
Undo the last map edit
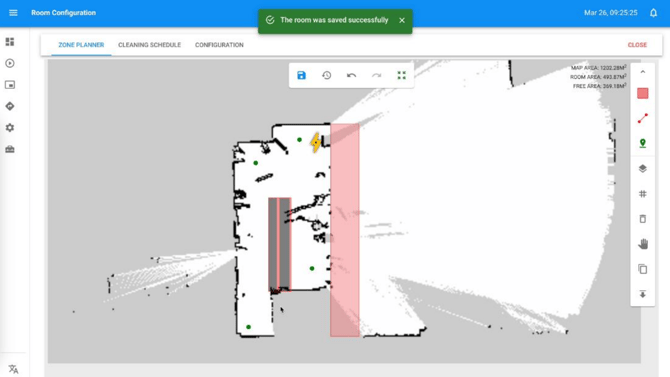click(351, 75)
